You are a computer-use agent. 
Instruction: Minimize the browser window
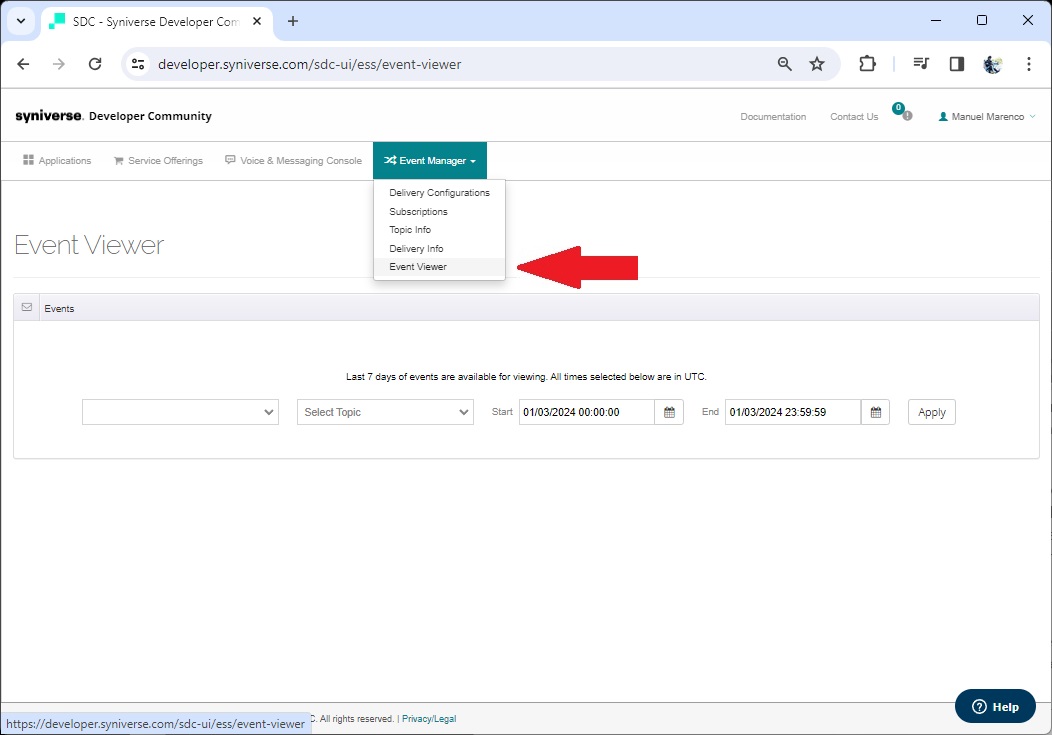click(936, 20)
